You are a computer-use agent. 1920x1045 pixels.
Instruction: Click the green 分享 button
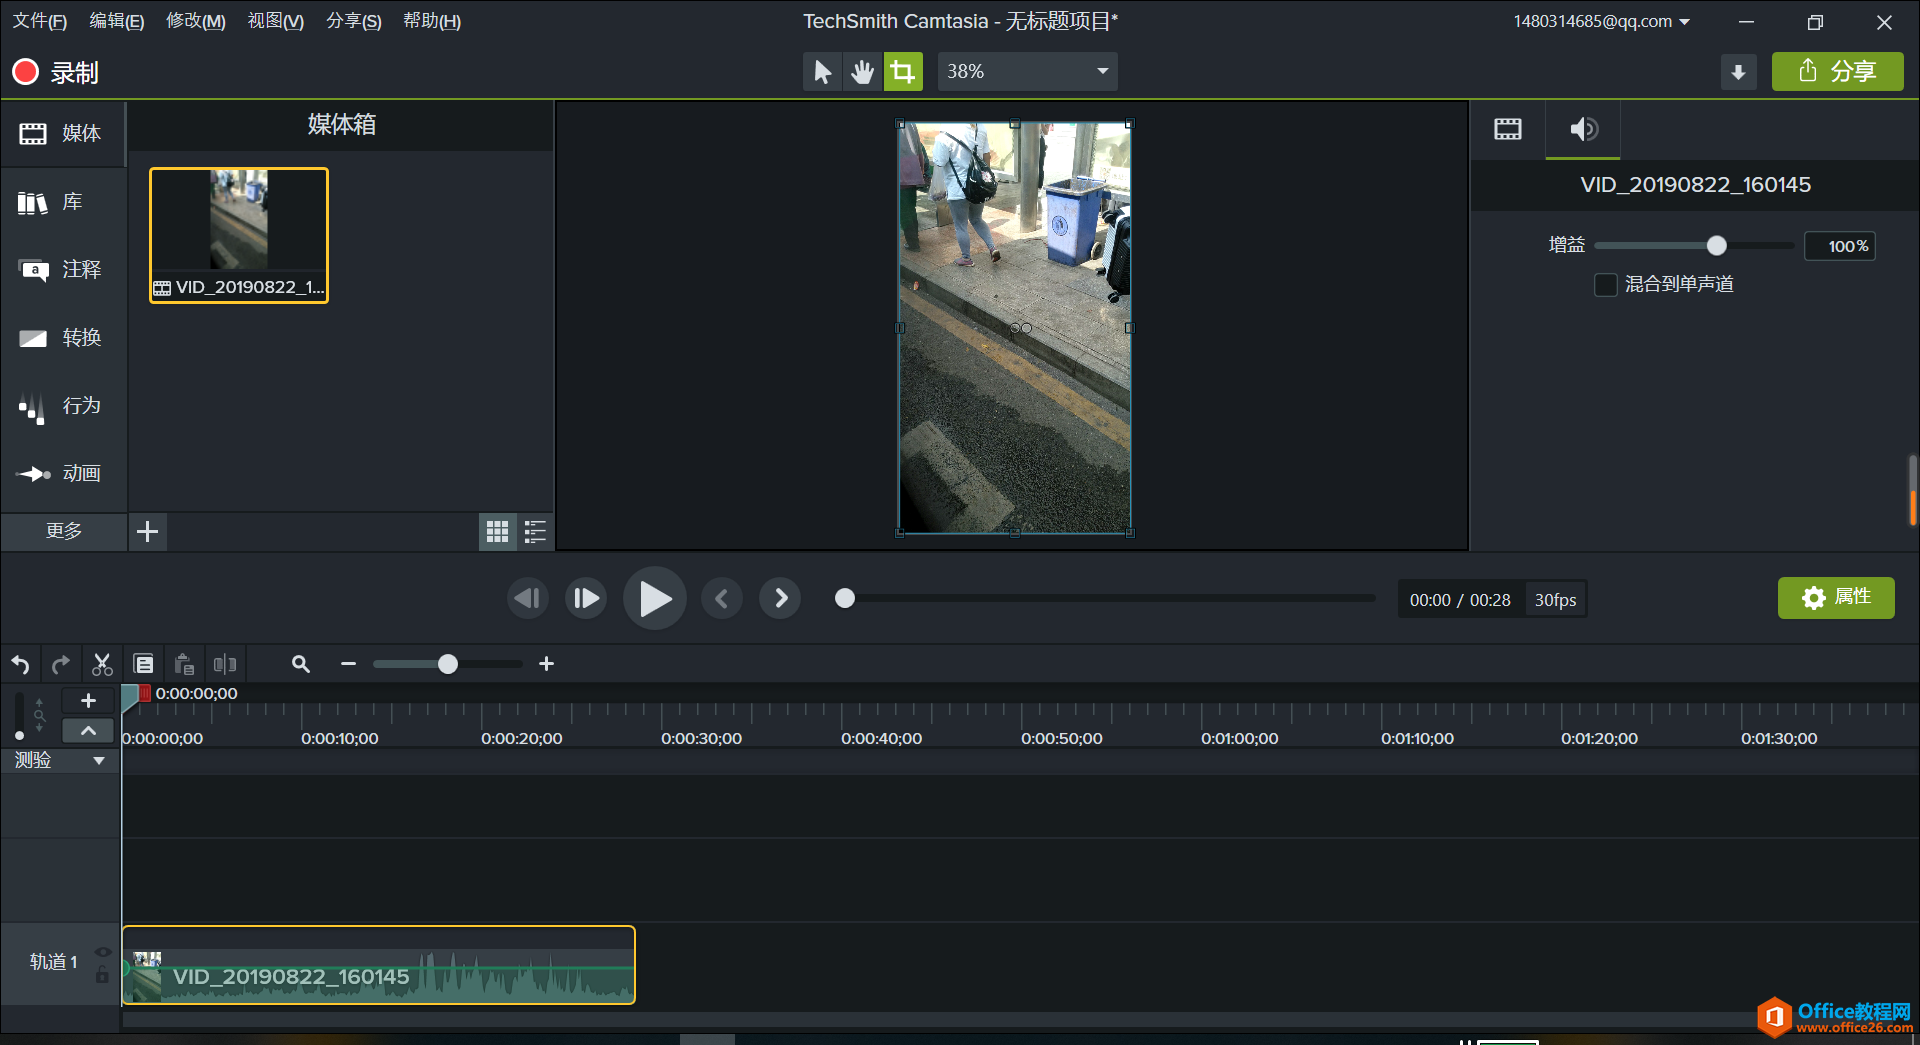point(1837,72)
